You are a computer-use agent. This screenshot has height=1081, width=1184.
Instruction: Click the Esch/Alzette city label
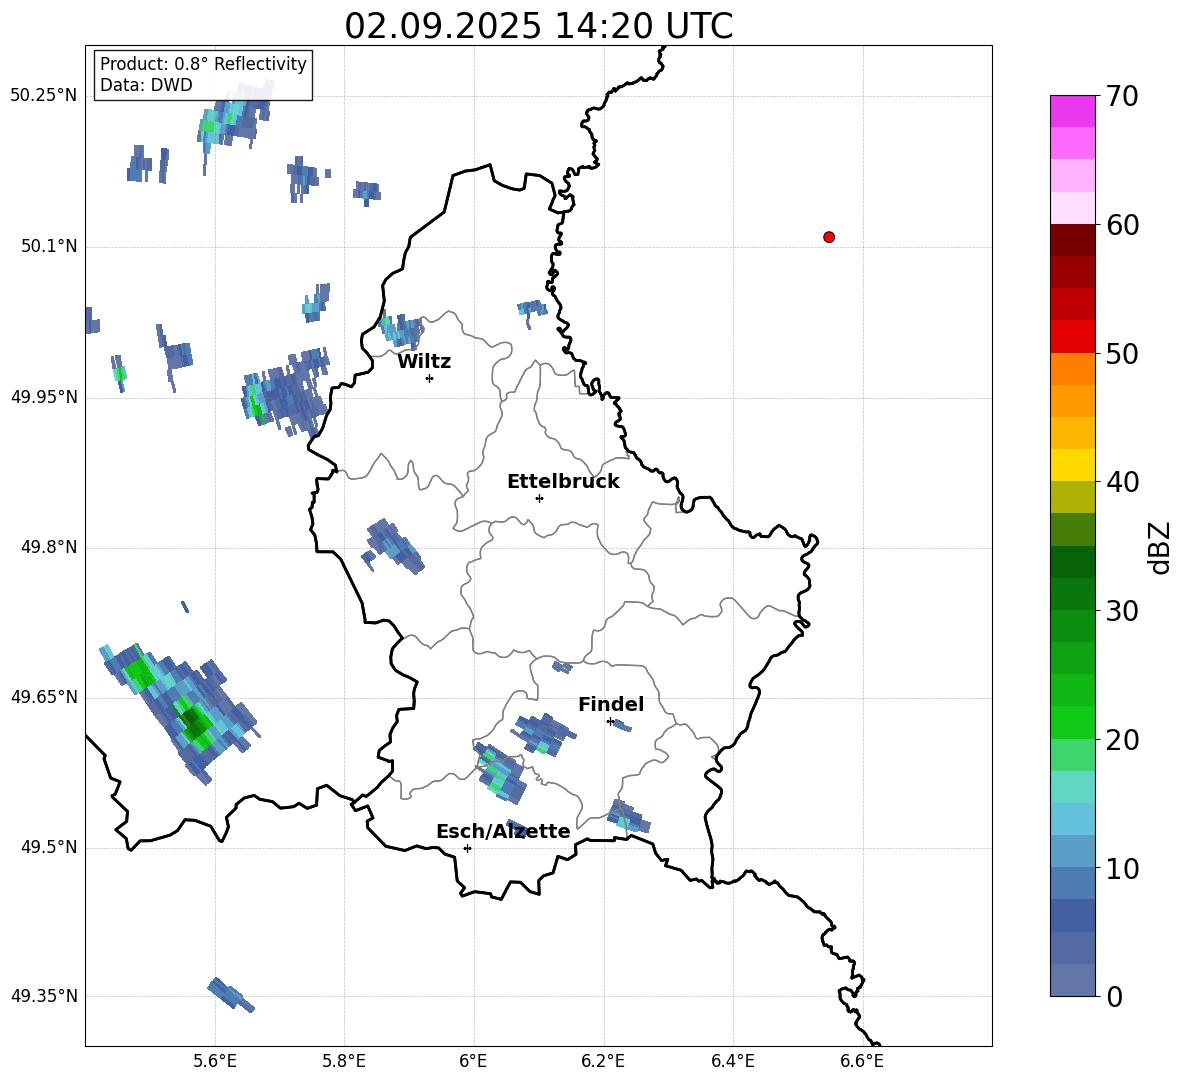point(503,831)
